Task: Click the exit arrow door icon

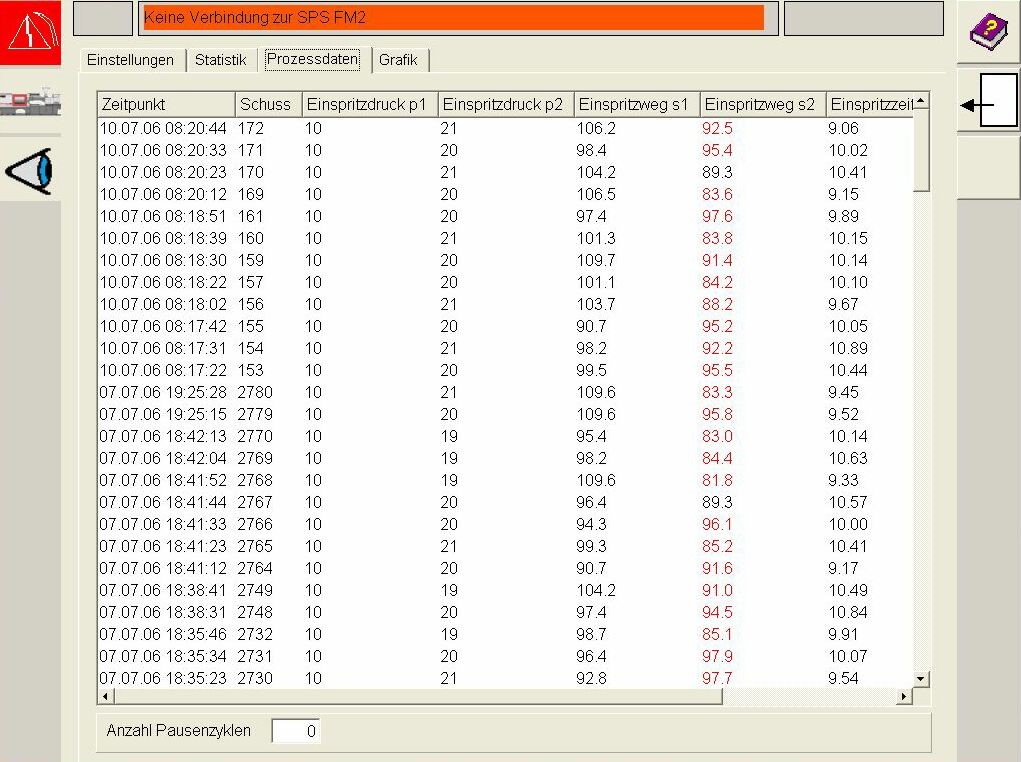Action: [988, 103]
